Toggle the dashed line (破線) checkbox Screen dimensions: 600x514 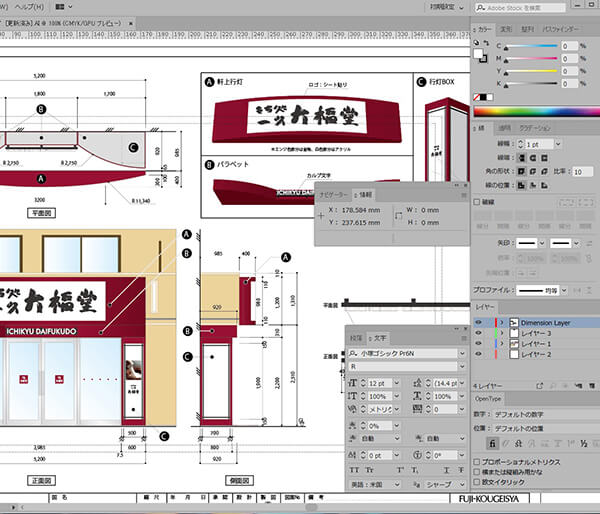pos(476,202)
